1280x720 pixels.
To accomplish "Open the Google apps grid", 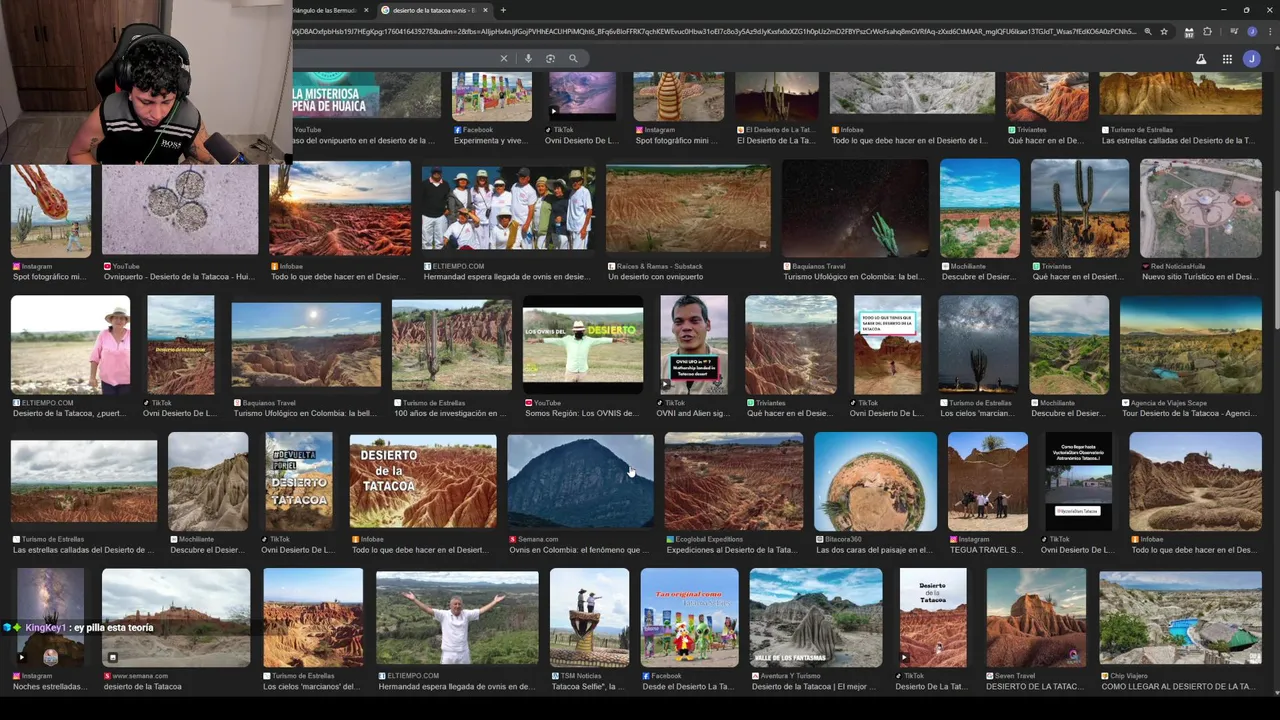I will tap(1227, 59).
